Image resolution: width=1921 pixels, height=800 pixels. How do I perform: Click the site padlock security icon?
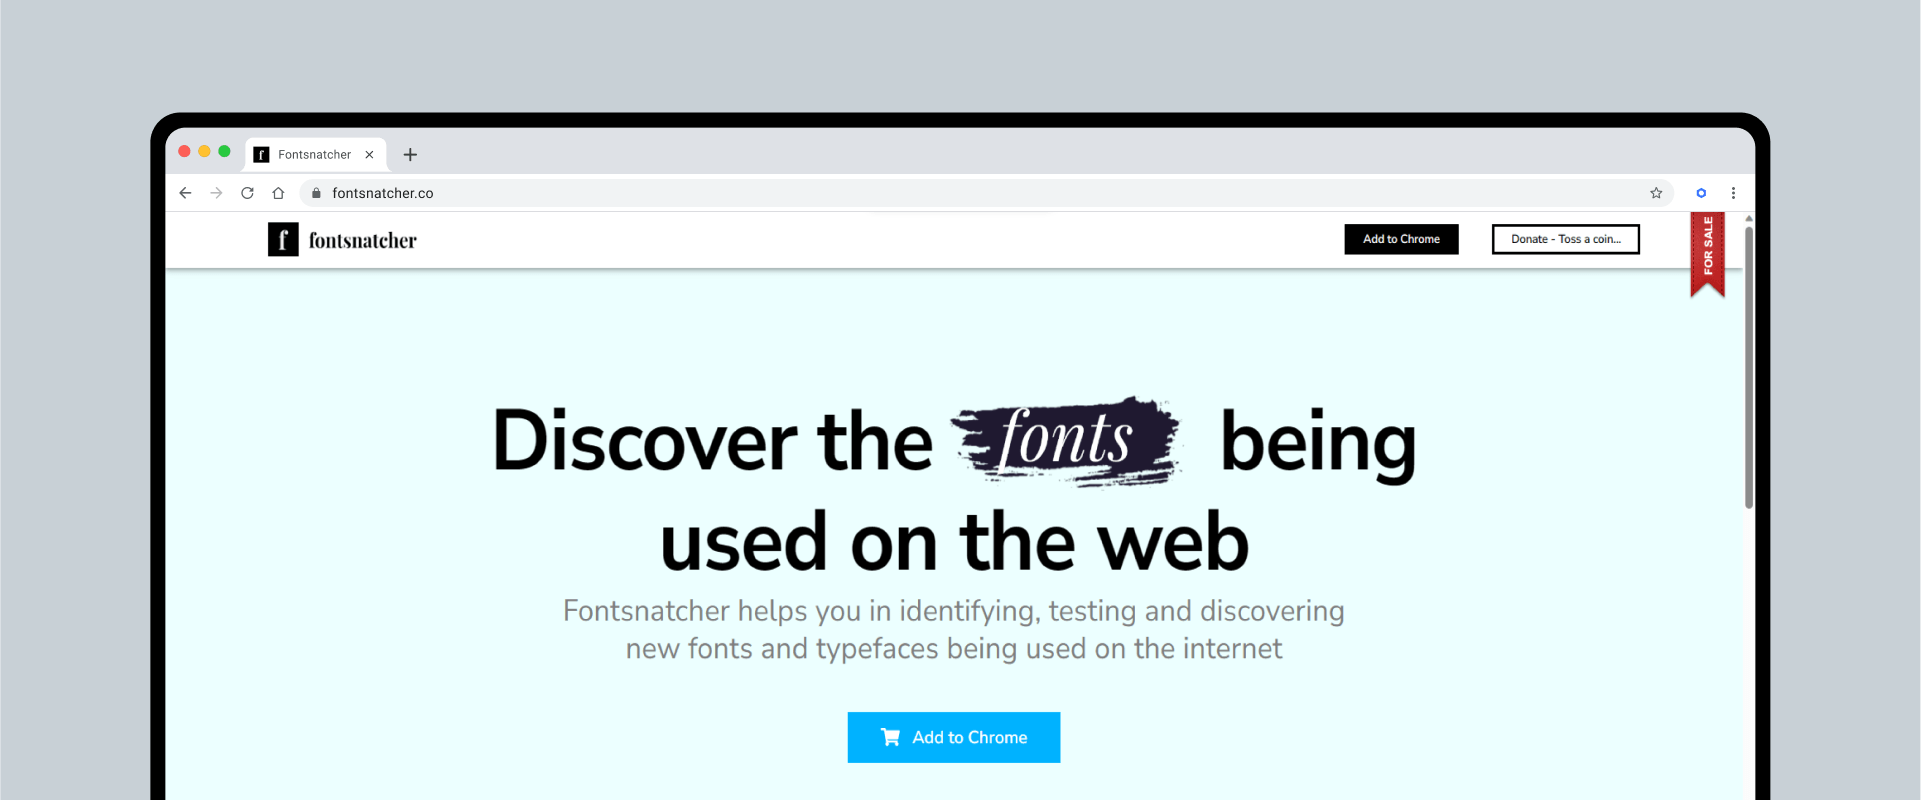tap(316, 193)
